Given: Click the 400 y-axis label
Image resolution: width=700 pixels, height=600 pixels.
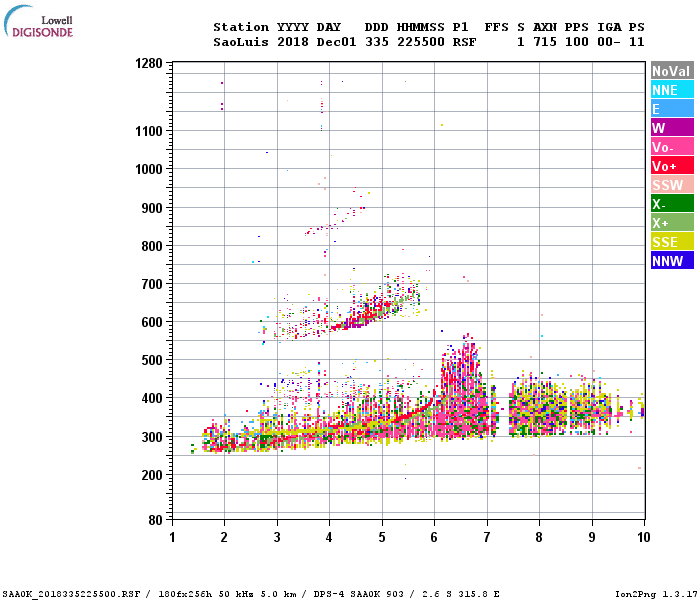Looking at the screenshot, I should (x=152, y=398).
